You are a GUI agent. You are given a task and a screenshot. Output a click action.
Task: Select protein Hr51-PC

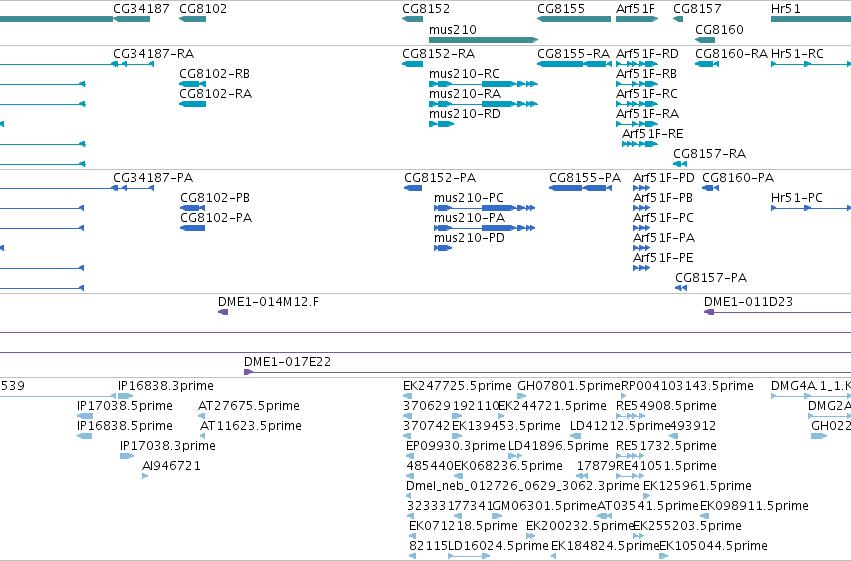point(797,198)
